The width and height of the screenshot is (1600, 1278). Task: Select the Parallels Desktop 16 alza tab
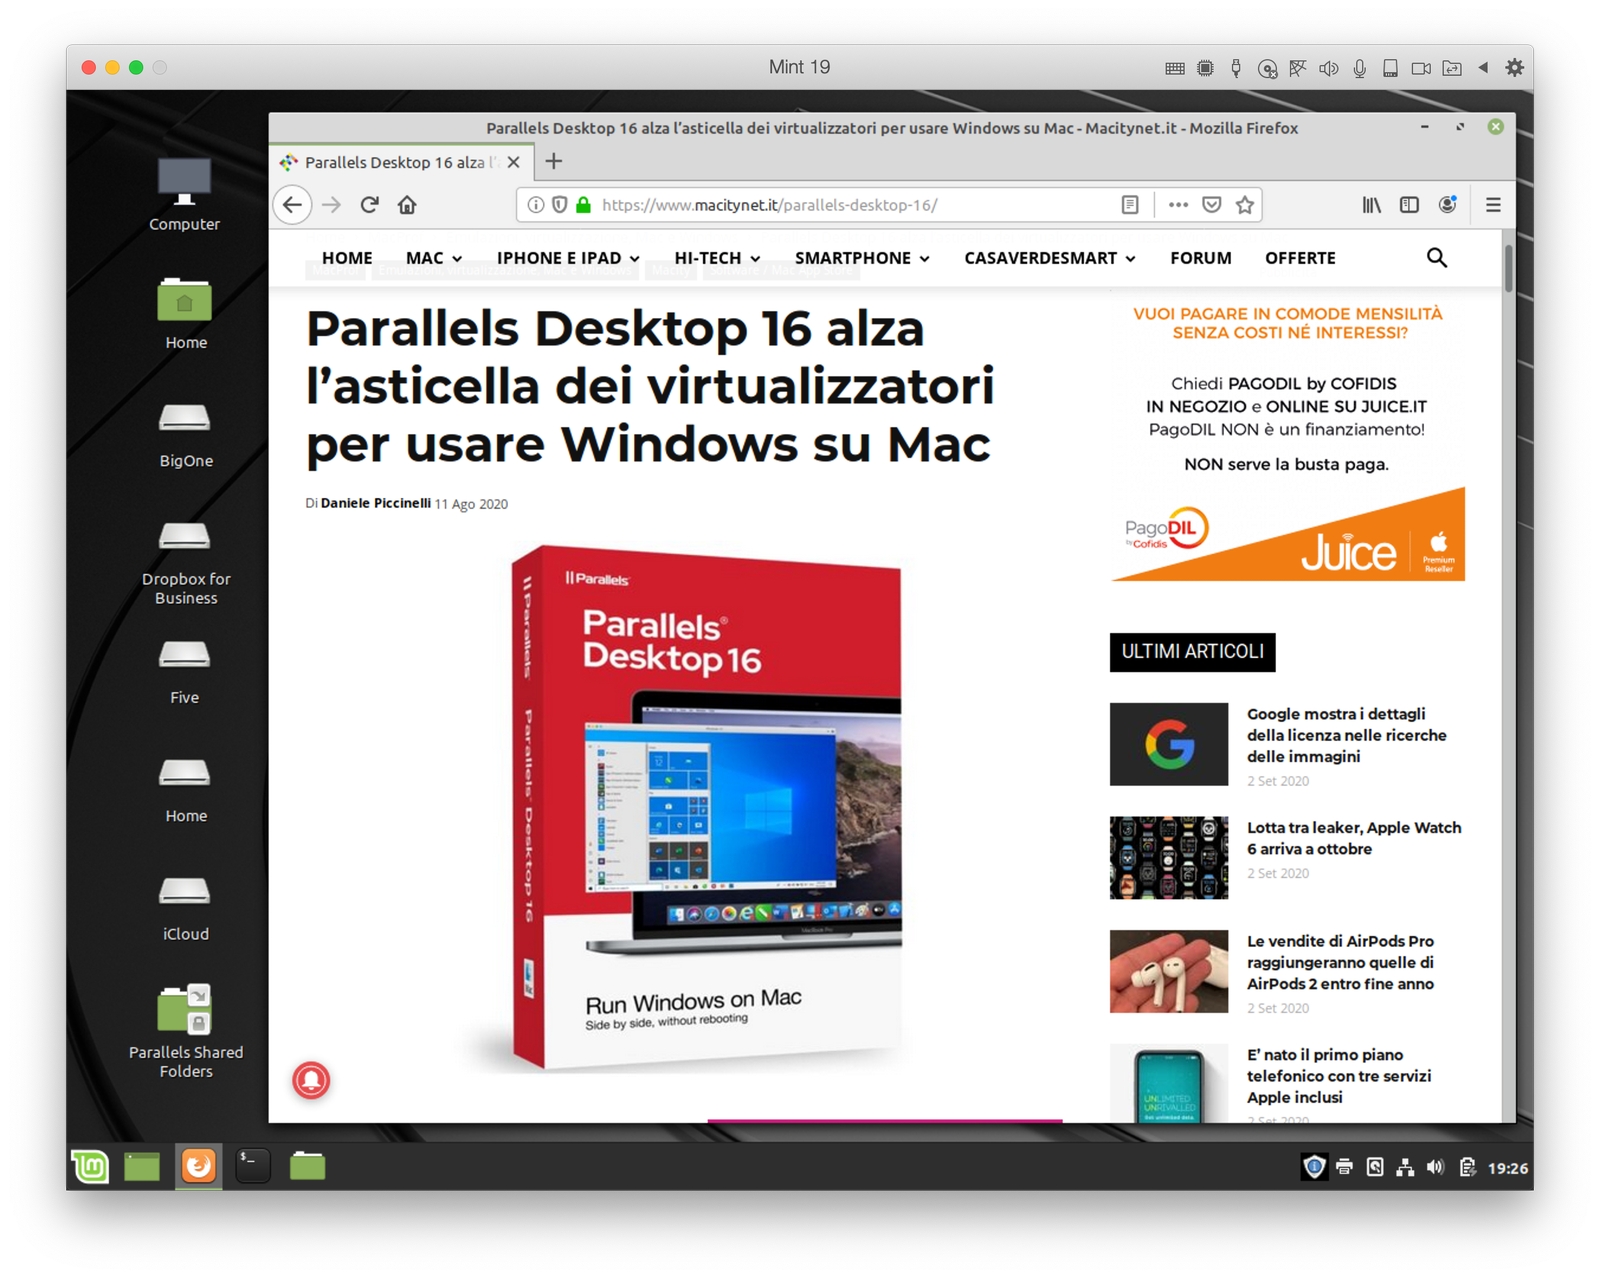403,162
